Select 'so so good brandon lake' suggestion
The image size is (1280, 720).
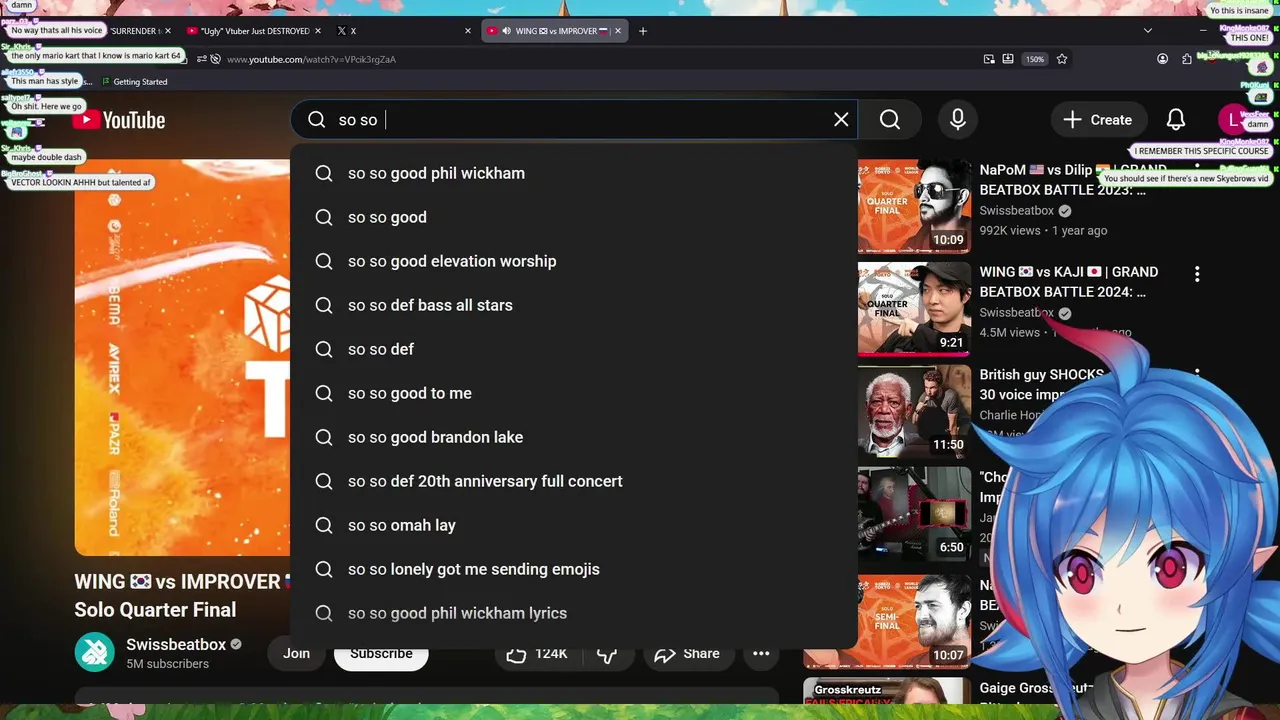coord(574,437)
